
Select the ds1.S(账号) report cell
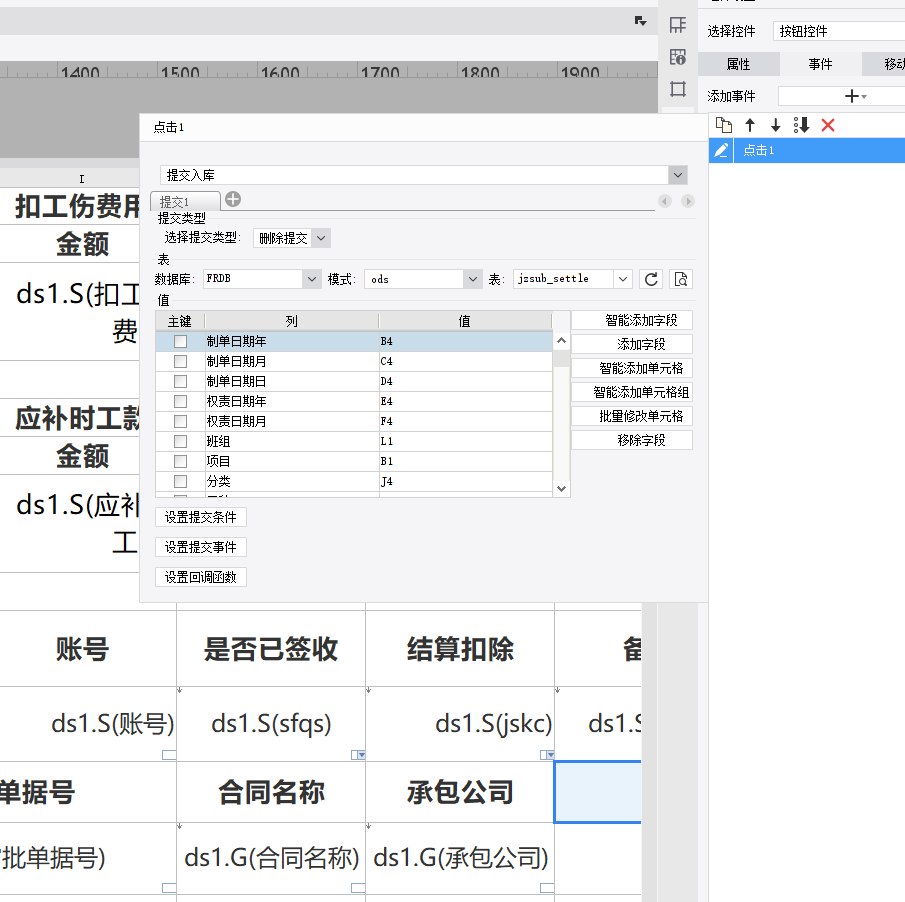tap(88, 724)
